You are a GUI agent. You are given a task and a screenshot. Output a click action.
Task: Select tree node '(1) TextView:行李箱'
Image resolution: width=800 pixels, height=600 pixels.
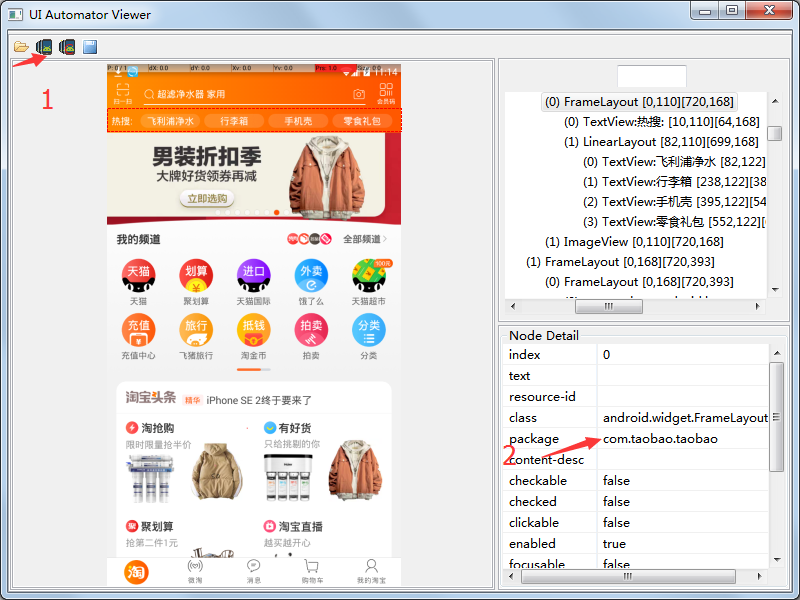tap(674, 182)
